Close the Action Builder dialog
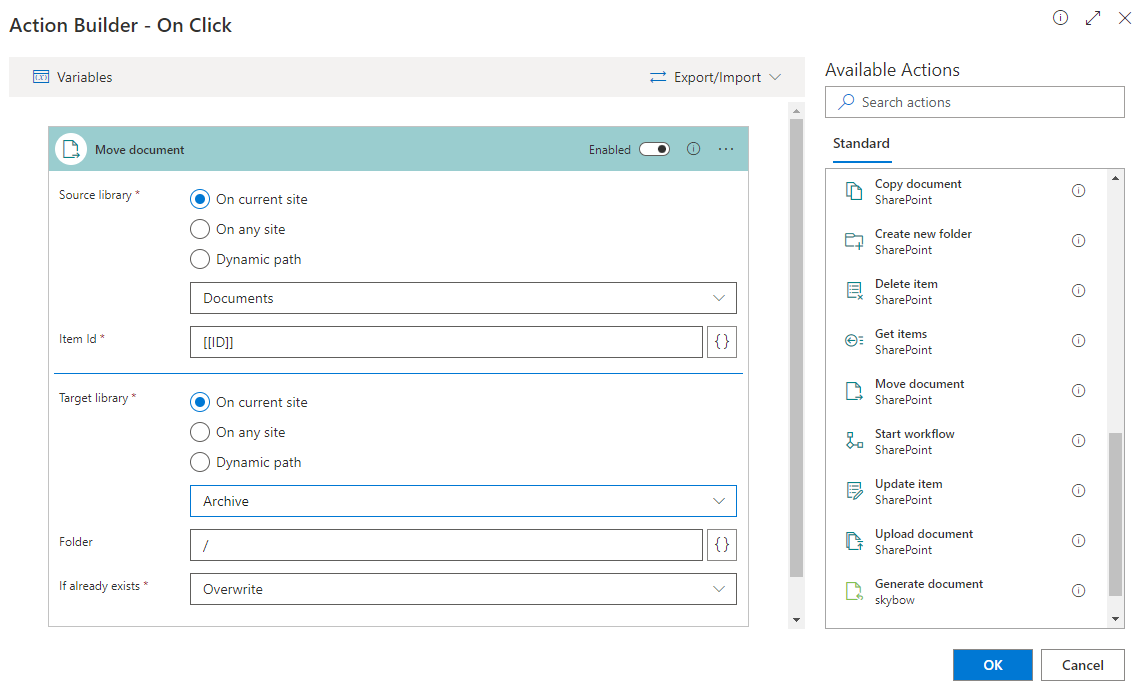The width and height of the screenshot is (1140, 690). click(x=1125, y=18)
